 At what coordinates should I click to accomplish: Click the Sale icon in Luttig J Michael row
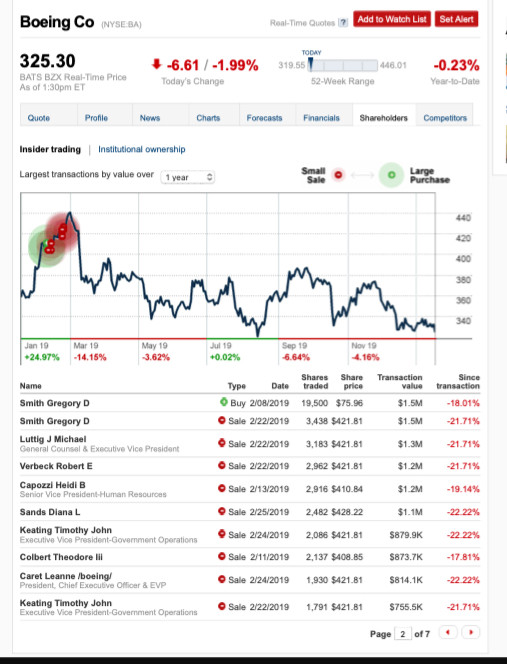(x=222, y=443)
